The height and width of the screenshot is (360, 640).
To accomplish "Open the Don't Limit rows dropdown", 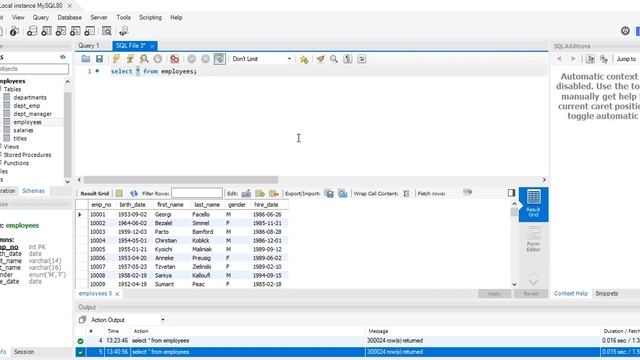I will (262, 59).
